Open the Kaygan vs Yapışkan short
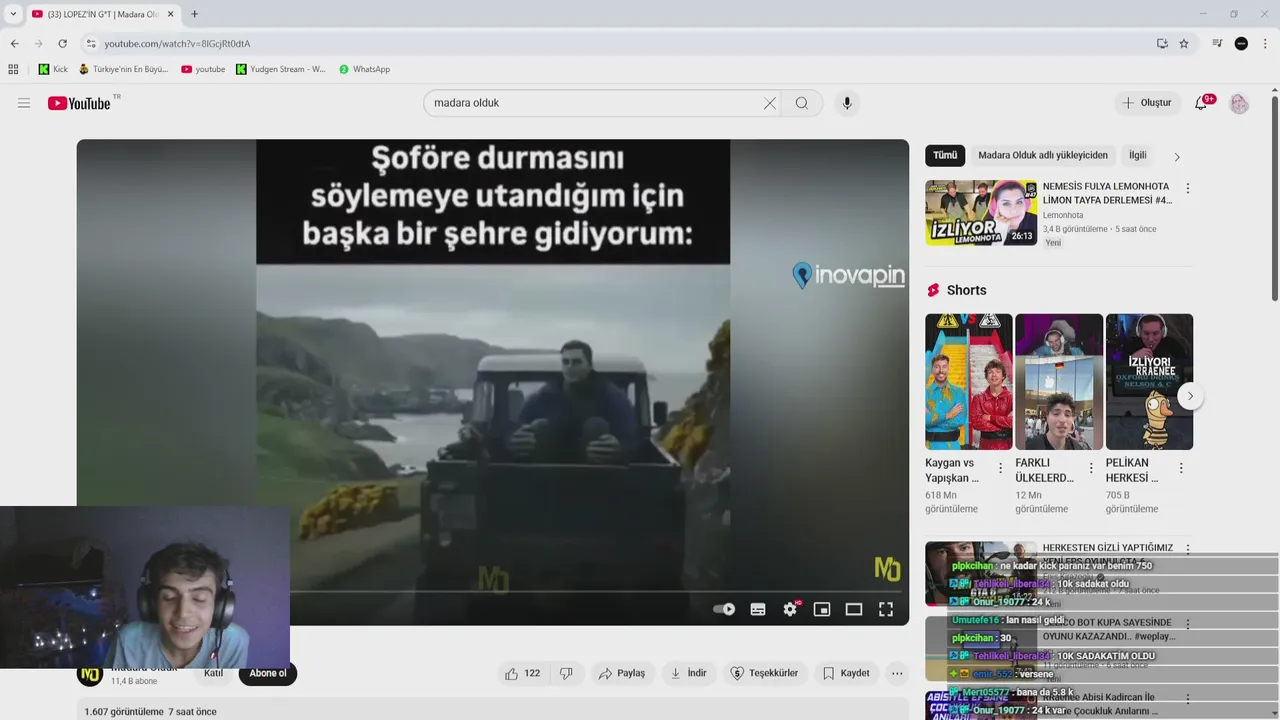Viewport: 1280px width, 720px height. pyautogui.click(x=969, y=382)
